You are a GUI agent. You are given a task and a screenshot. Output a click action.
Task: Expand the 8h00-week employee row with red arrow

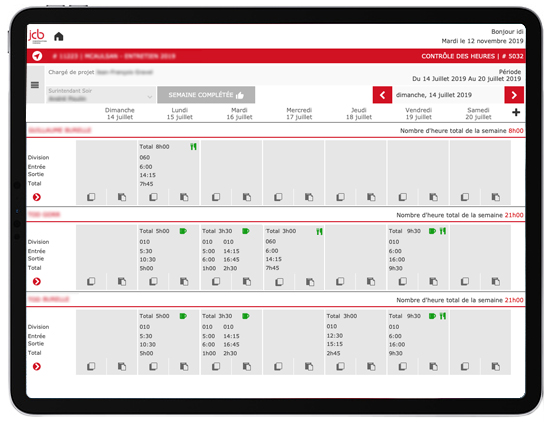coord(37,197)
